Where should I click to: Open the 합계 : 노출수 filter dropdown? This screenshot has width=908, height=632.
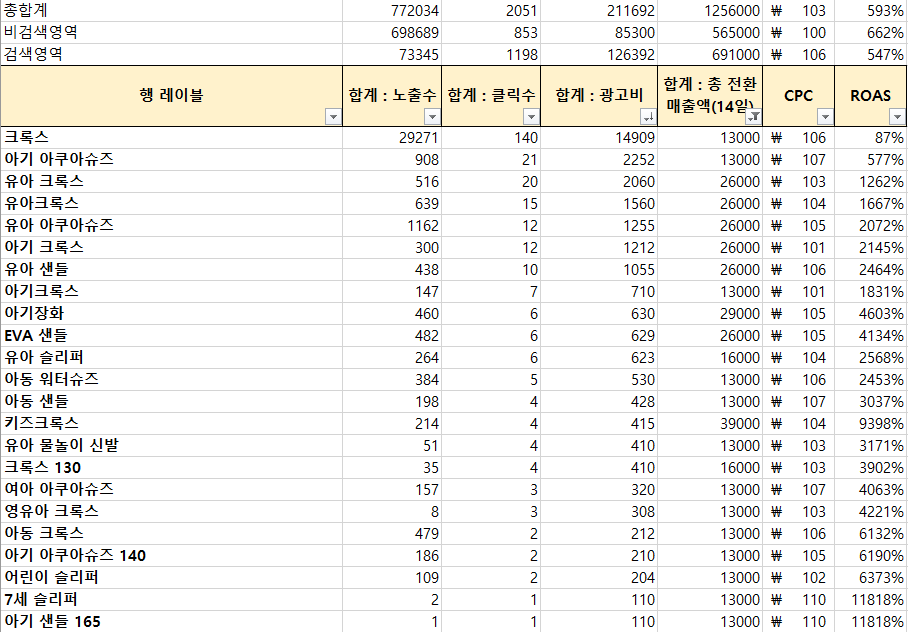432,117
